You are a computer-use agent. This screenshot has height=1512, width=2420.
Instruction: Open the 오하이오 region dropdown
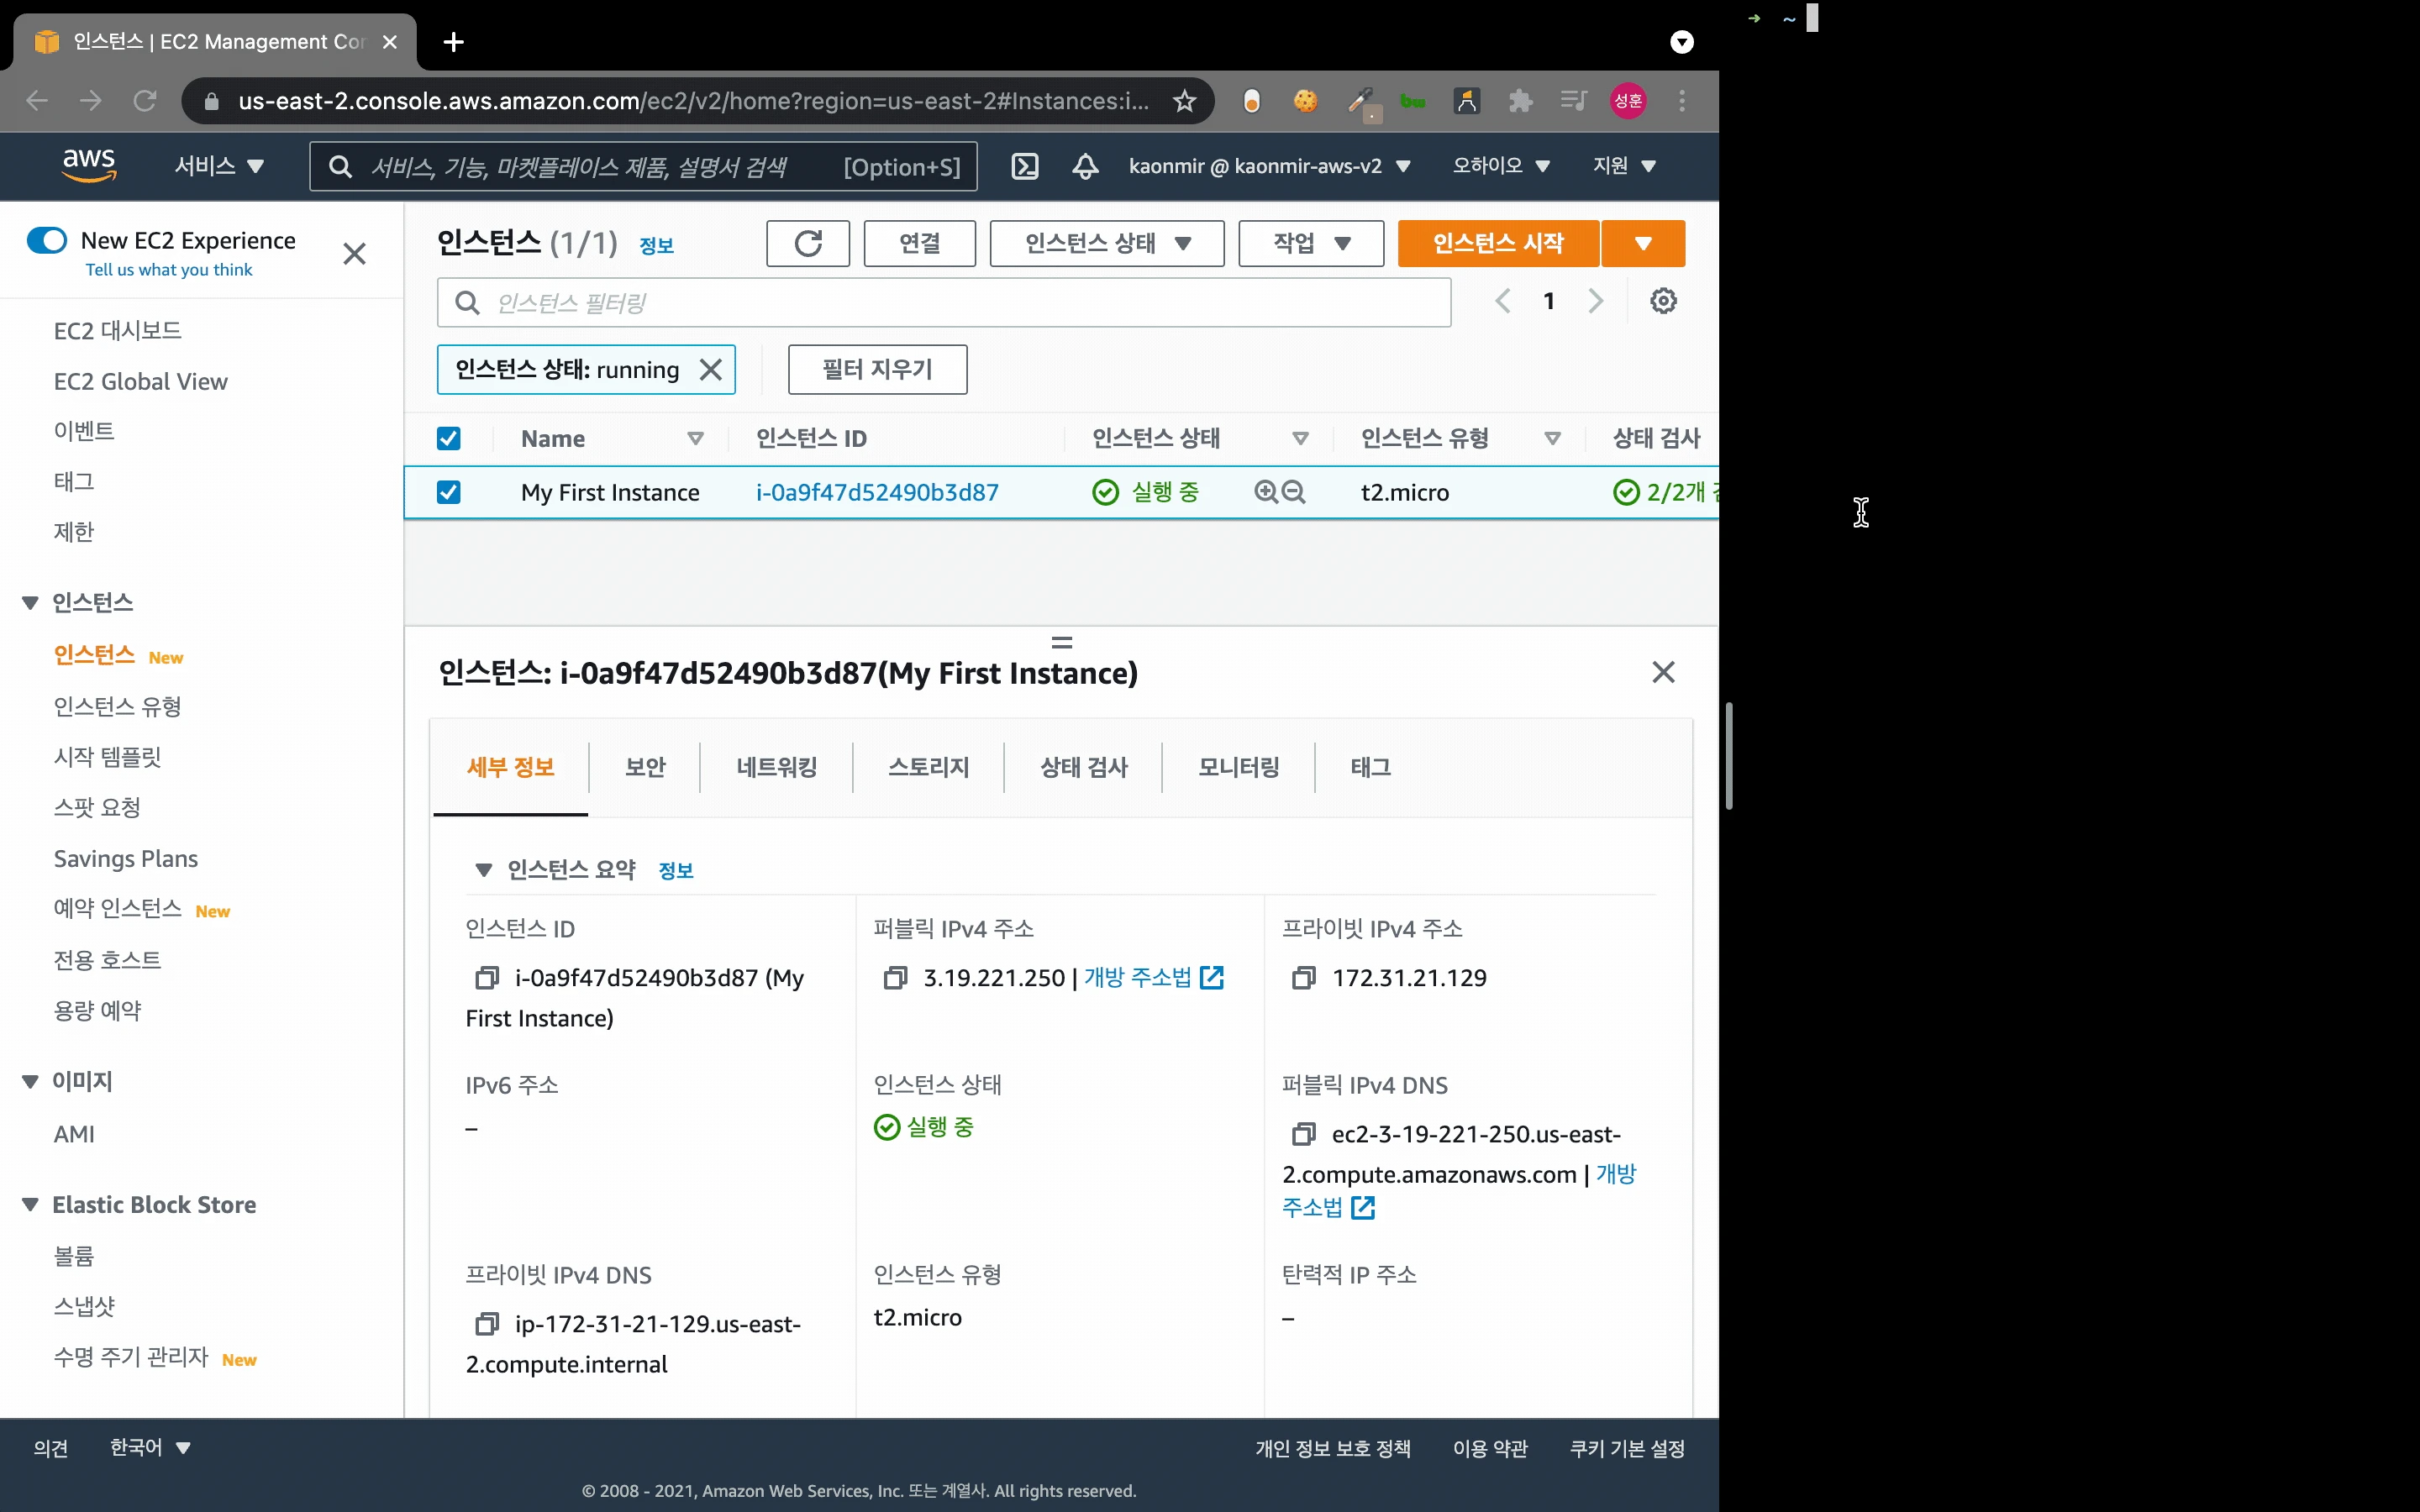(x=1501, y=166)
